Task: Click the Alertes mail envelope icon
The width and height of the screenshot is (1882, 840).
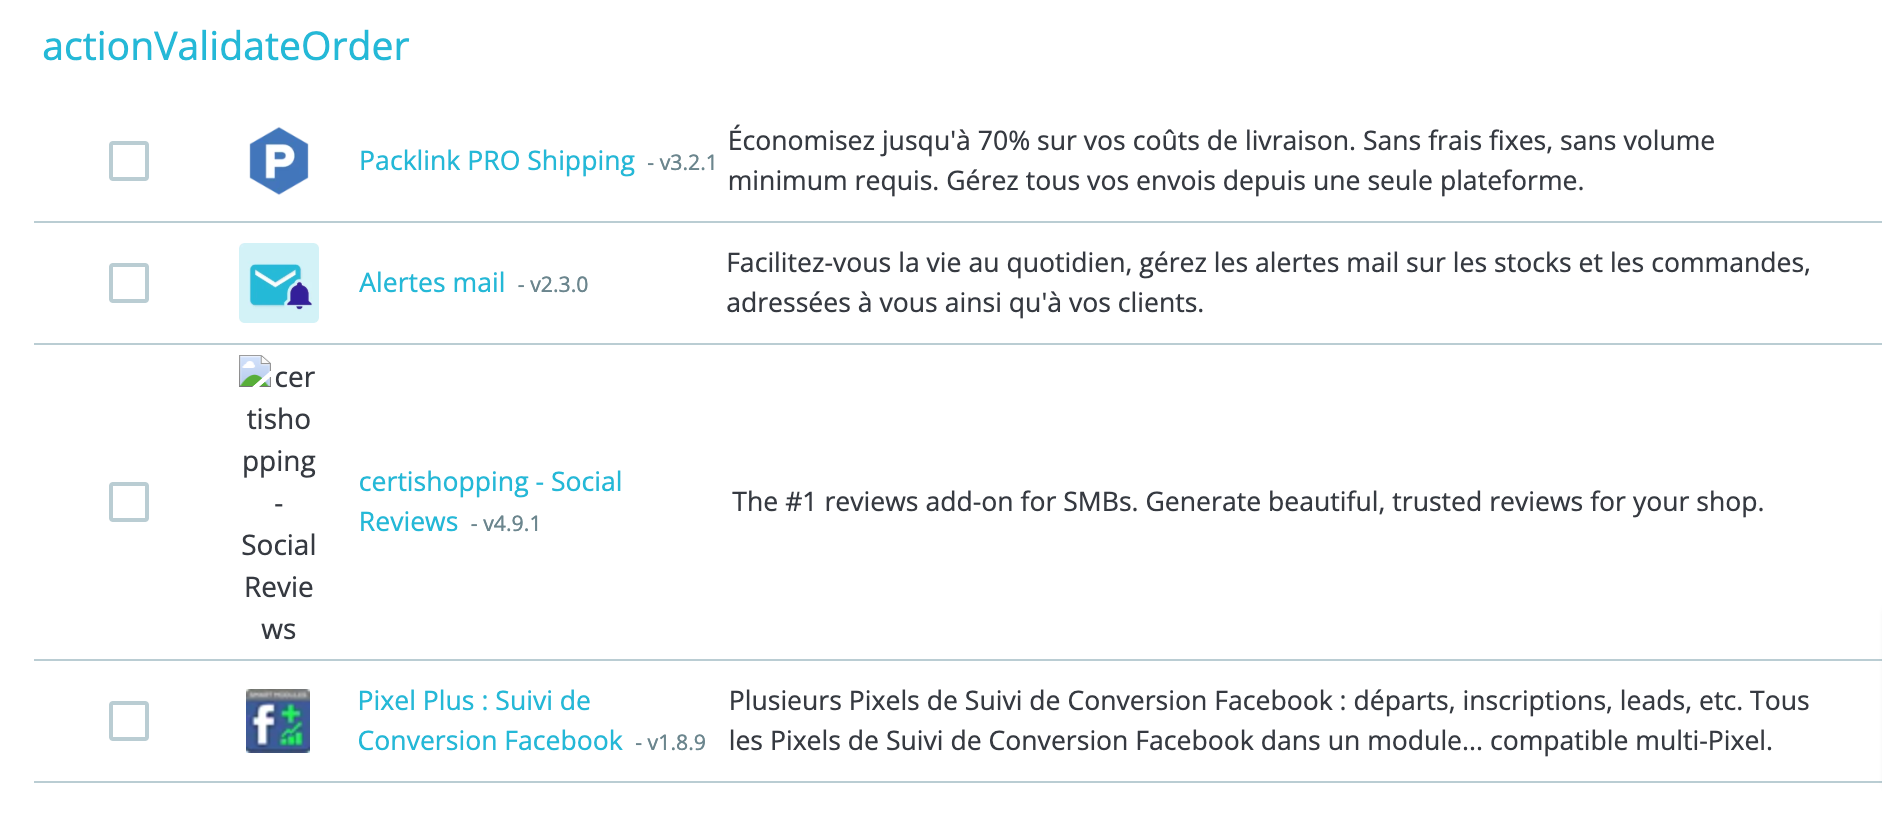Action: tap(278, 283)
